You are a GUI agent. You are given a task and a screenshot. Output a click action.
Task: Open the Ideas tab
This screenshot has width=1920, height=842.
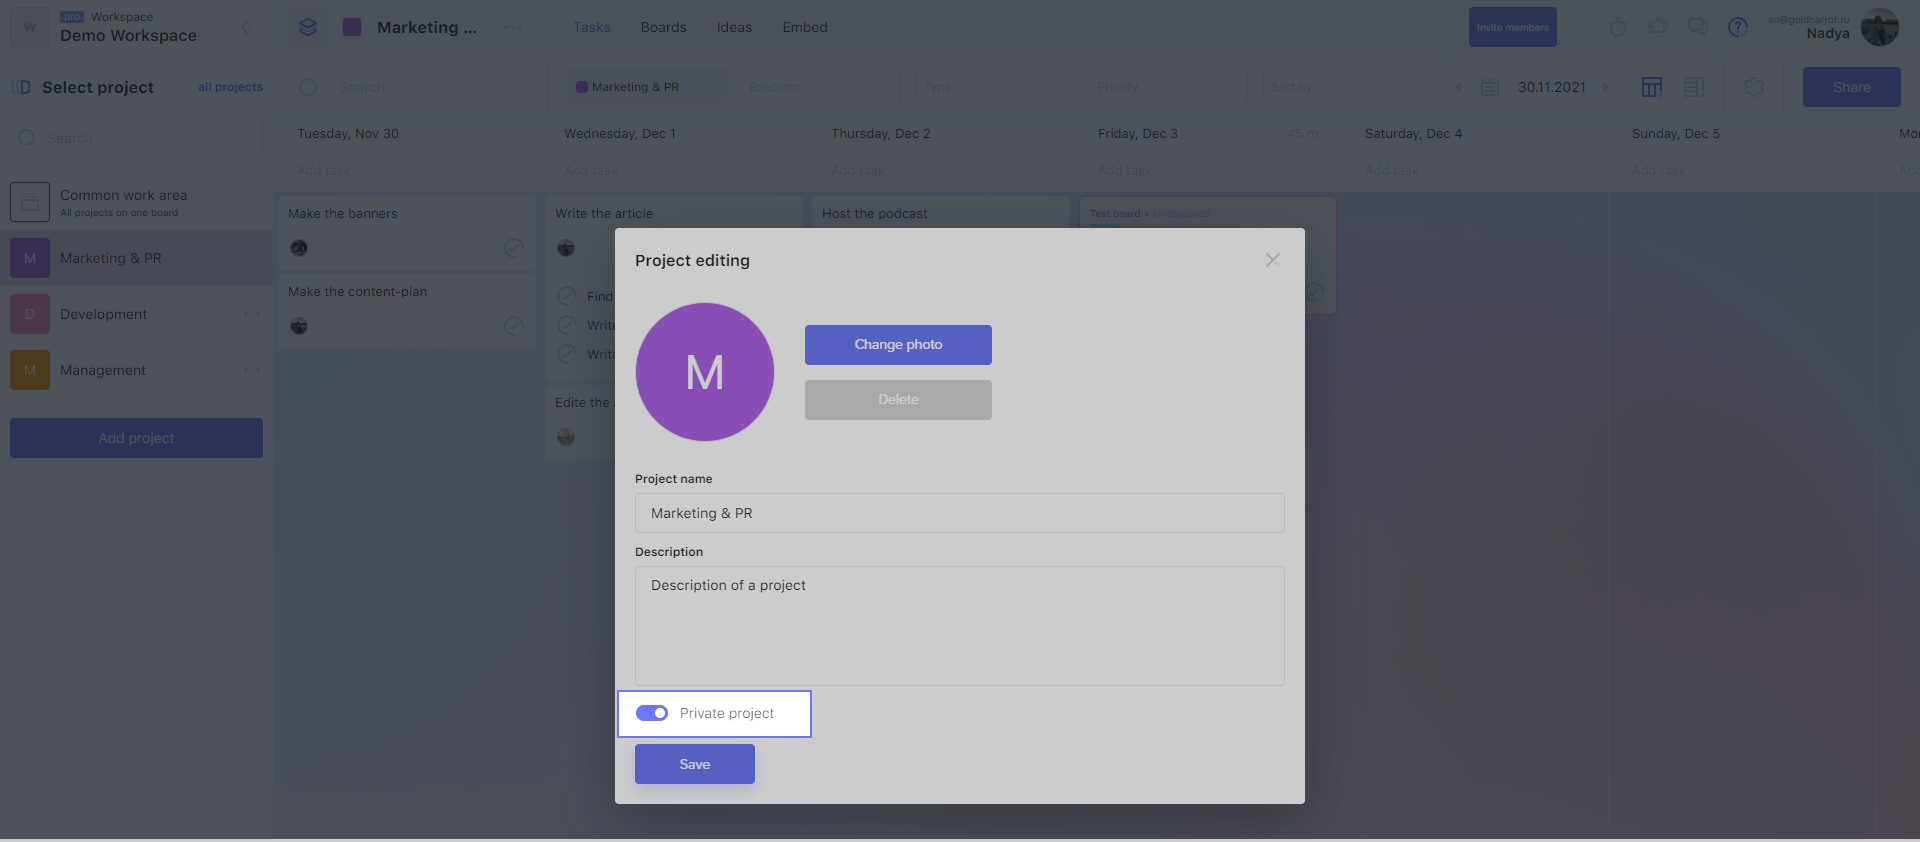tap(734, 27)
